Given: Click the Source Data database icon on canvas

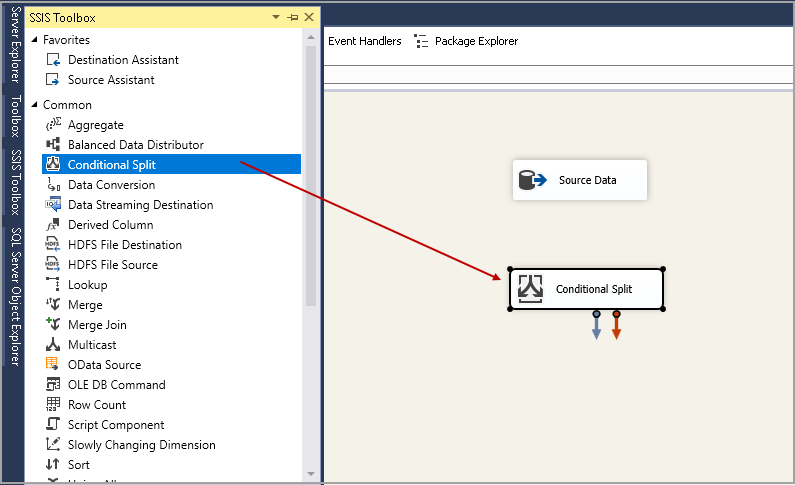Looking at the screenshot, I should [533, 180].
